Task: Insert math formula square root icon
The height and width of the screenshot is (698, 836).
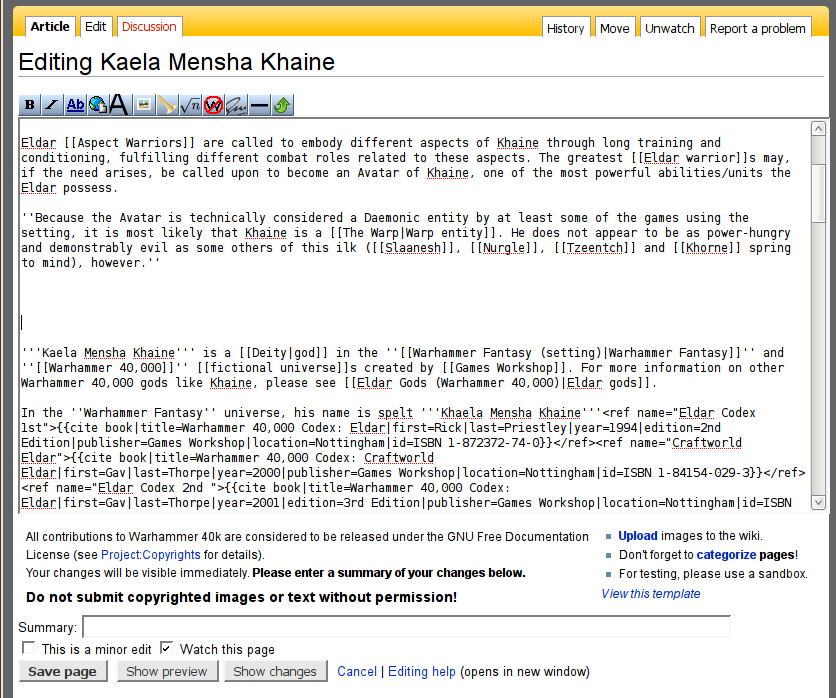Action: [x=190, y=105]
